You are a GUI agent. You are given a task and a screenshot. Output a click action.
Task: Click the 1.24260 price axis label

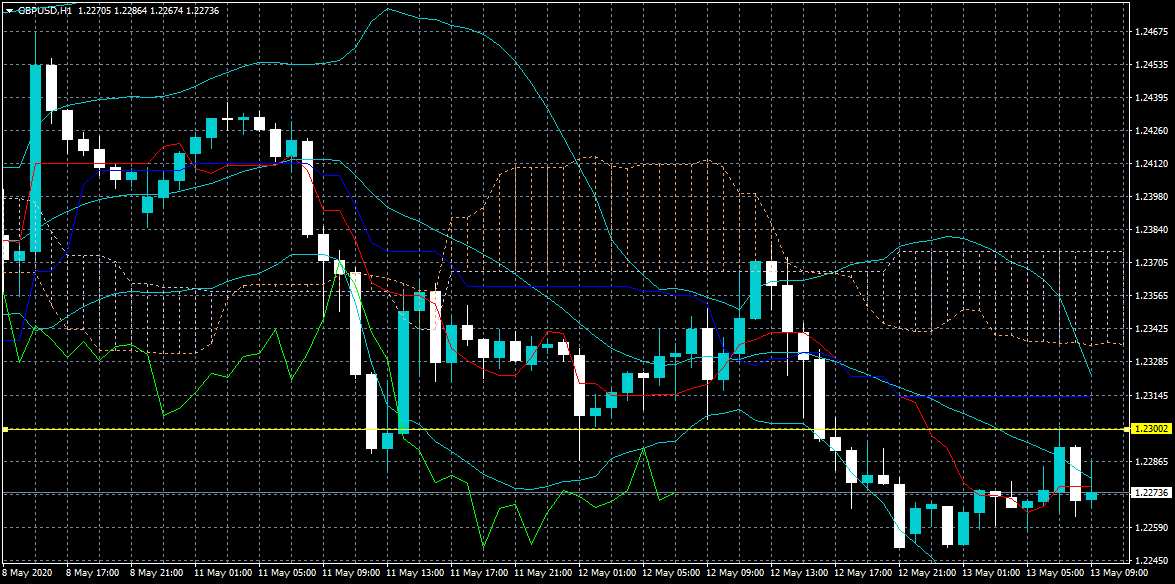point(1150,131)
